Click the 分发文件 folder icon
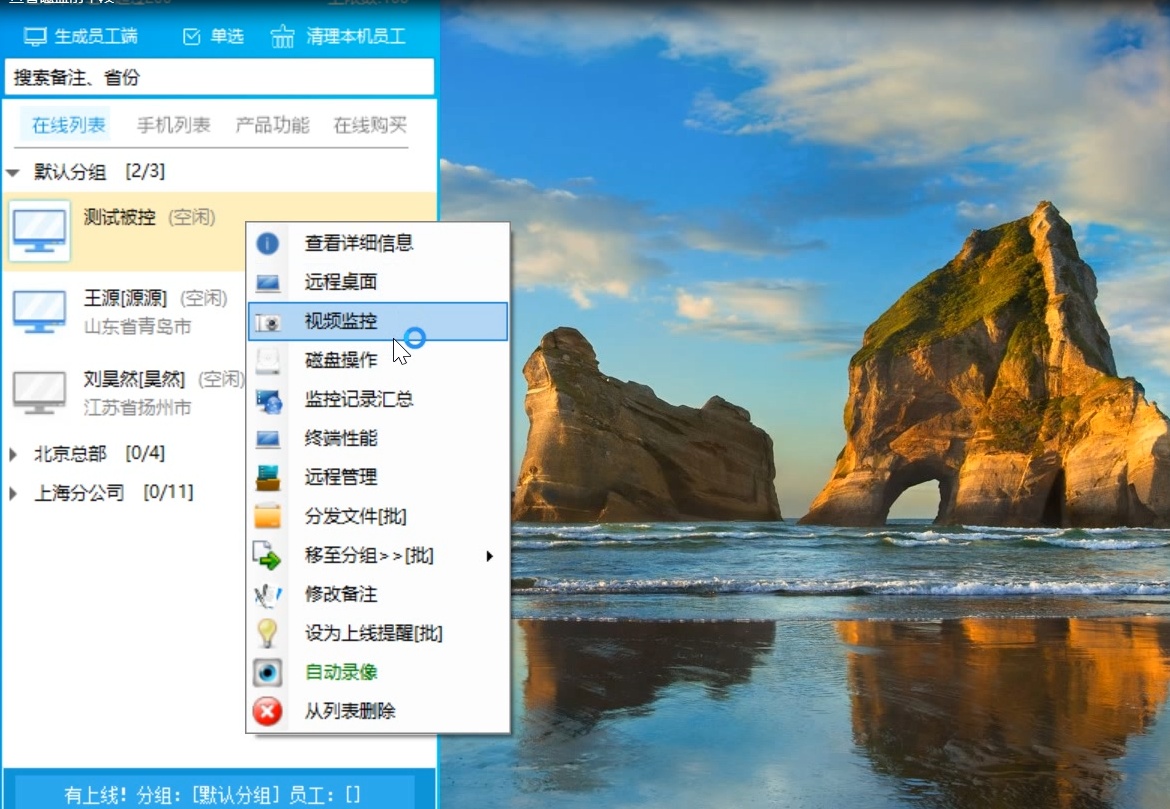The height and width of the screenshot is (809, 1170). (x=267, y=517)
